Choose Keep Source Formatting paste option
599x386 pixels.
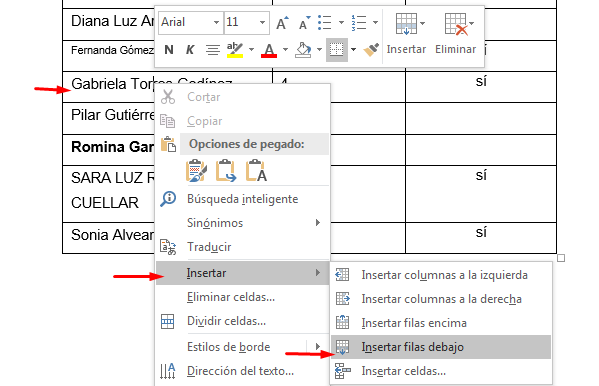[x=196, y=170]
